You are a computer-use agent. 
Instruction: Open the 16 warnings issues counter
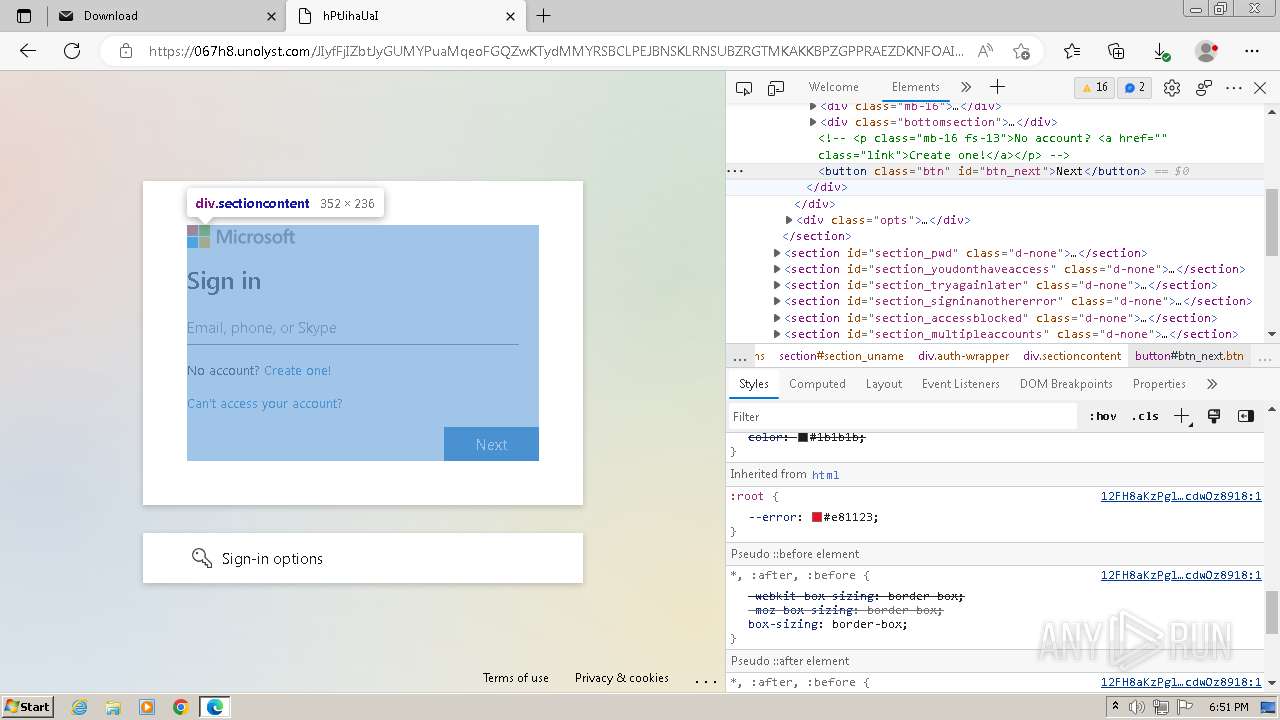(1094, 87)
